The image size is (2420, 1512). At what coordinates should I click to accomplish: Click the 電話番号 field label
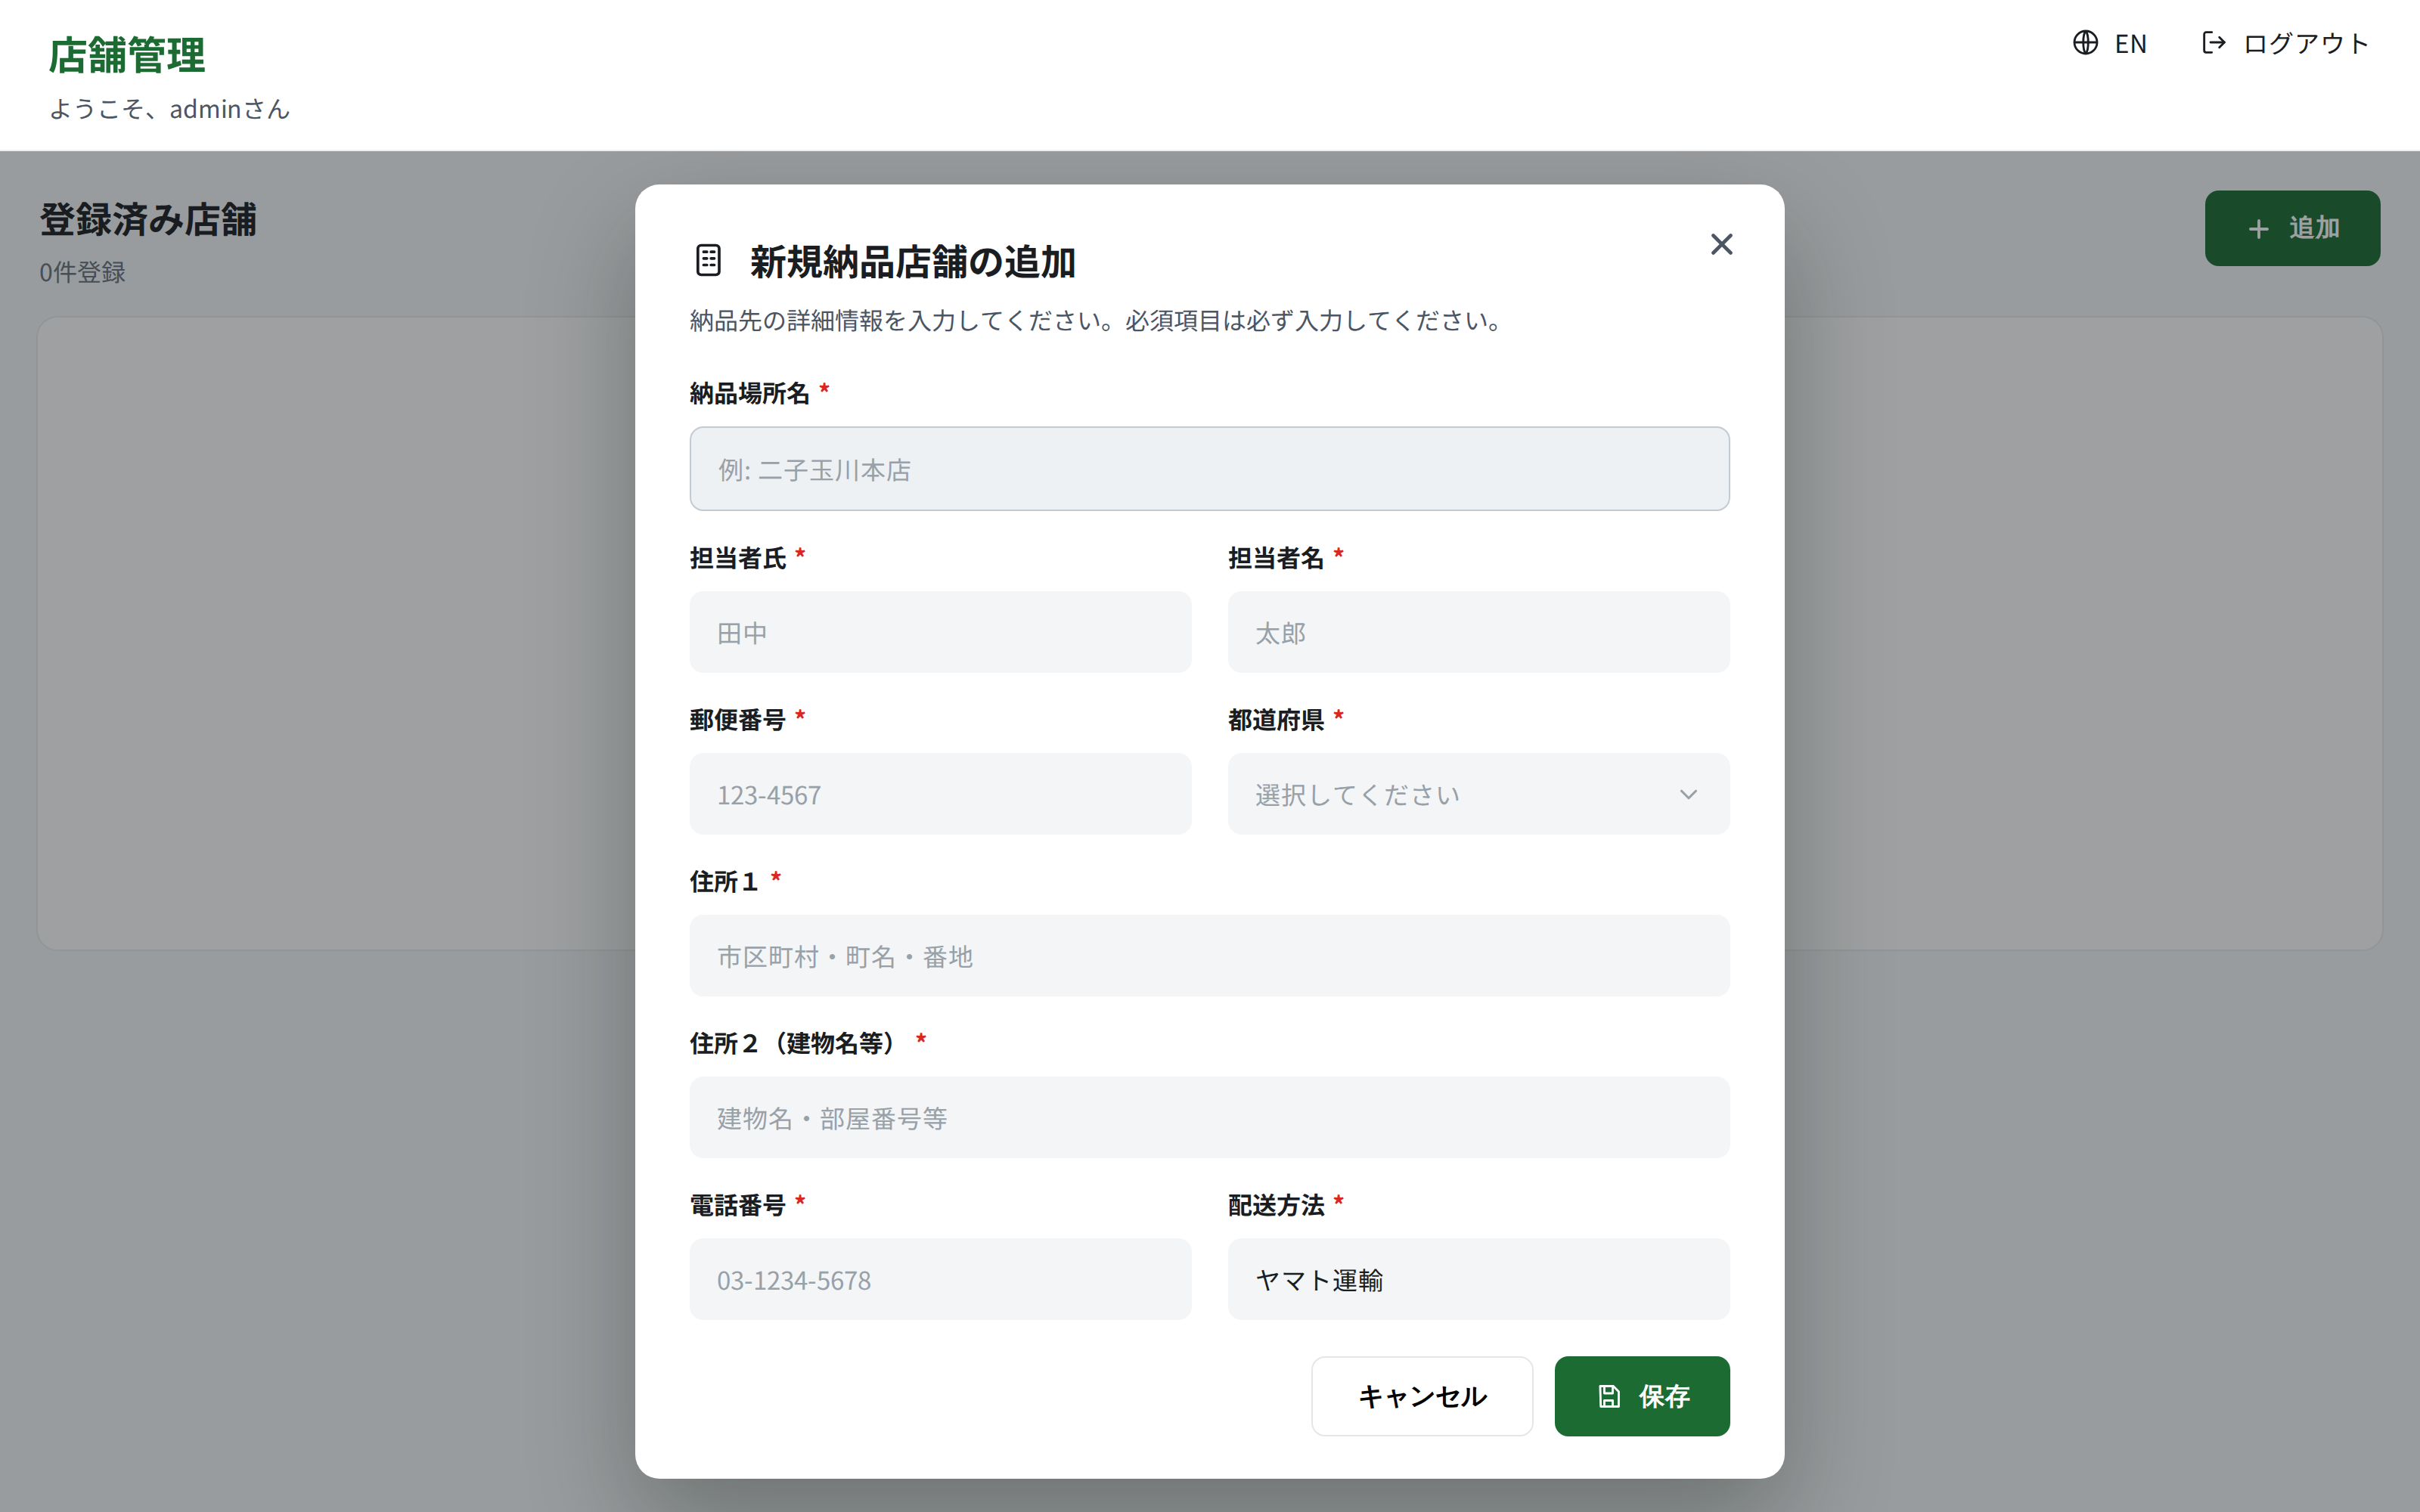(737, 1206)
